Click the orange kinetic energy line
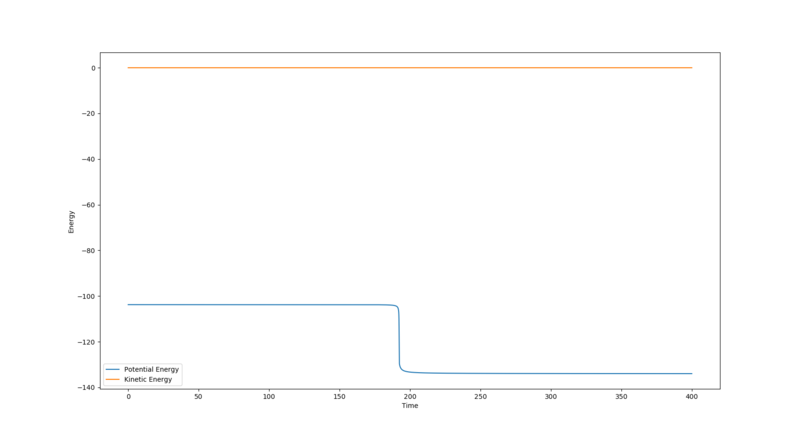The width and height of the screenshot is (800, 437). click(x=410, y=68)
